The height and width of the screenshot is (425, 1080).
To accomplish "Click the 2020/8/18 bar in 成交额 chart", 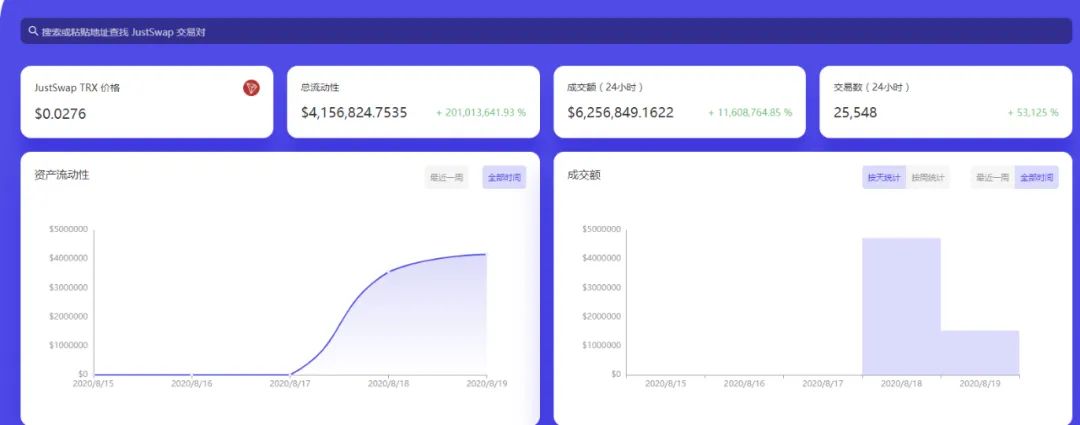I will (901, 306).
